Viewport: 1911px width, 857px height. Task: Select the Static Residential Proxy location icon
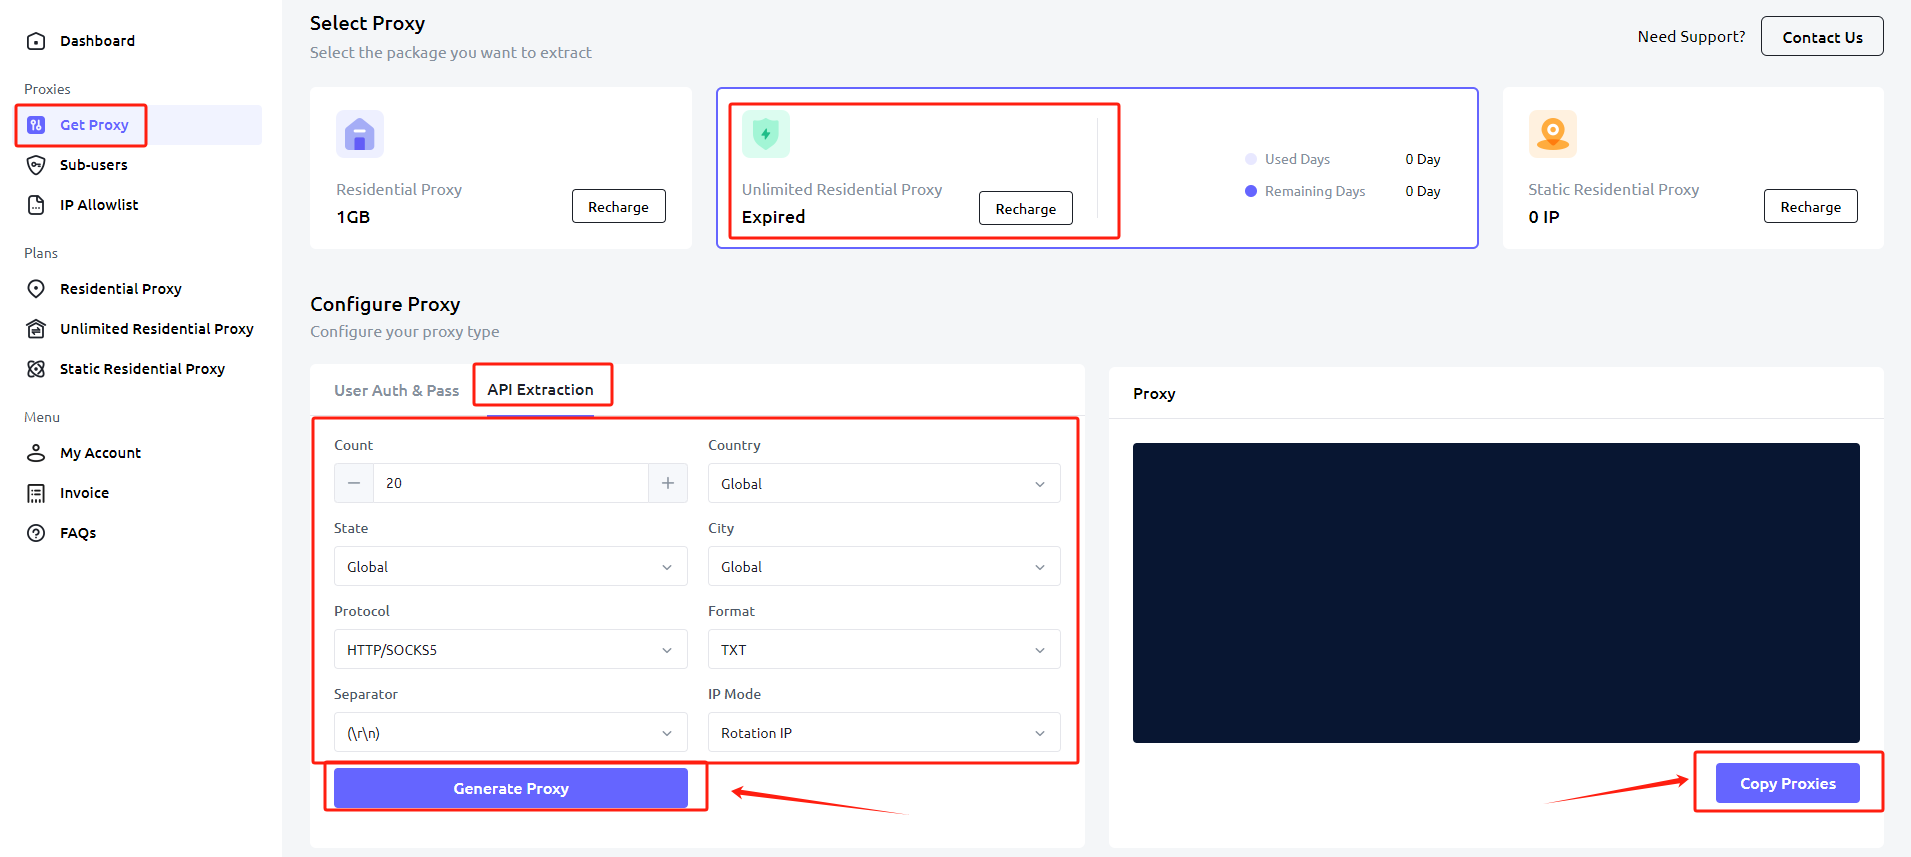[1552, 134]
